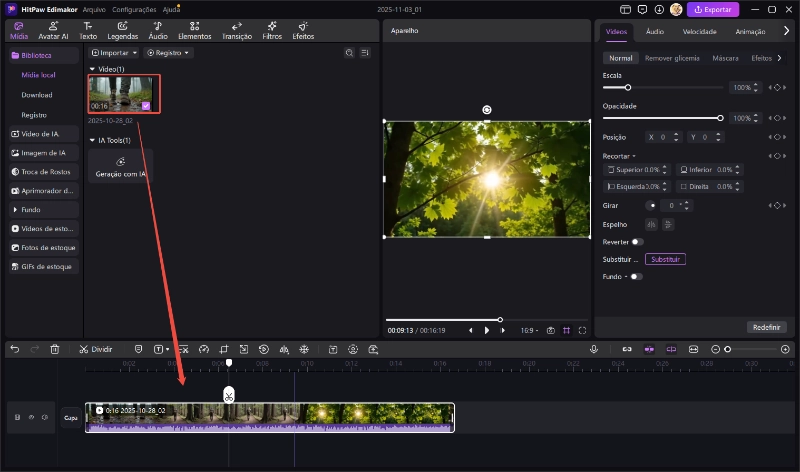The width and height of the screenshot is (800, 472).
Task: Click the microphone voice-over record icon
Action: coord(594,350)
